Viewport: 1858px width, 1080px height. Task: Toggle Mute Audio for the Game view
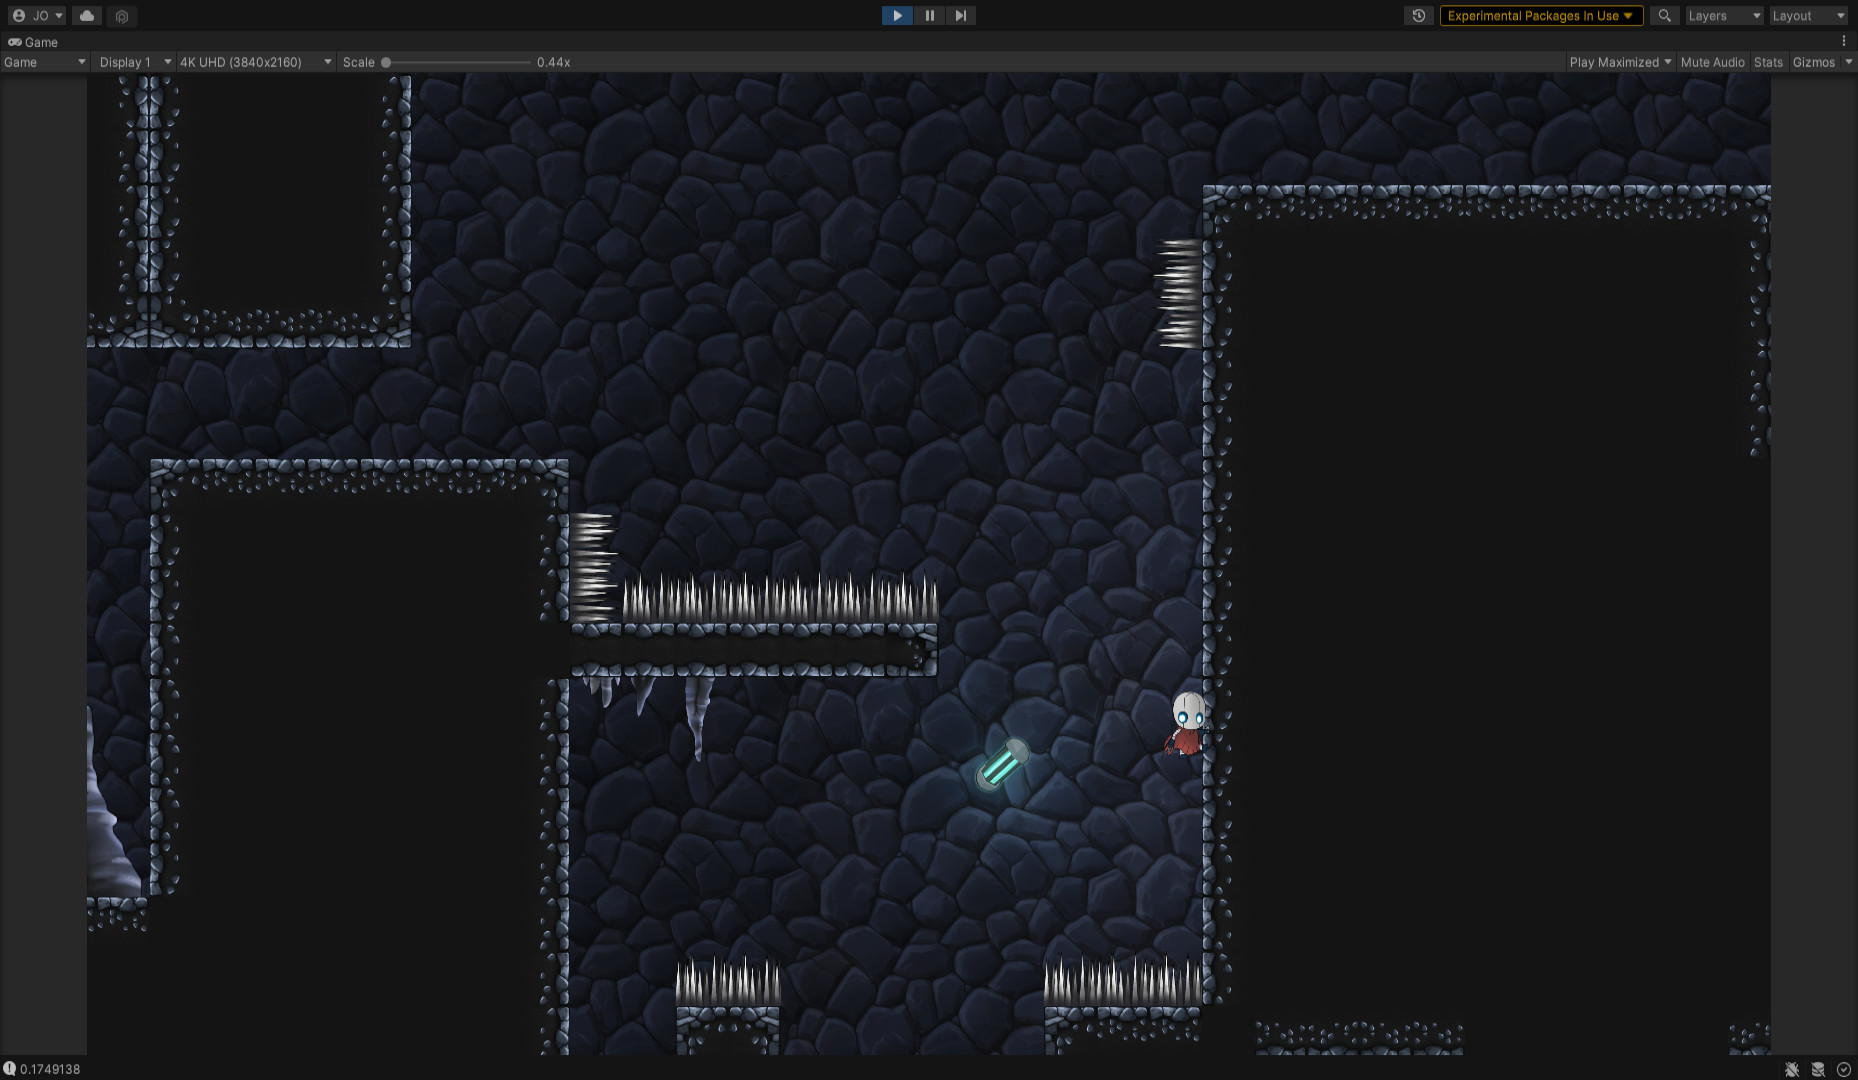tap(1712, 61)
